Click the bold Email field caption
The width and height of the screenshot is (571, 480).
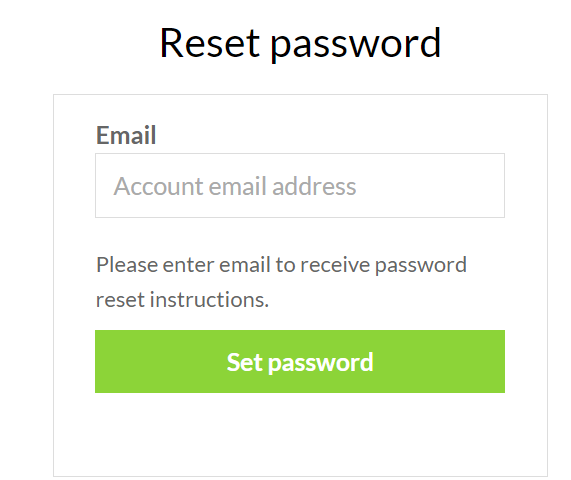pos(126,135)
